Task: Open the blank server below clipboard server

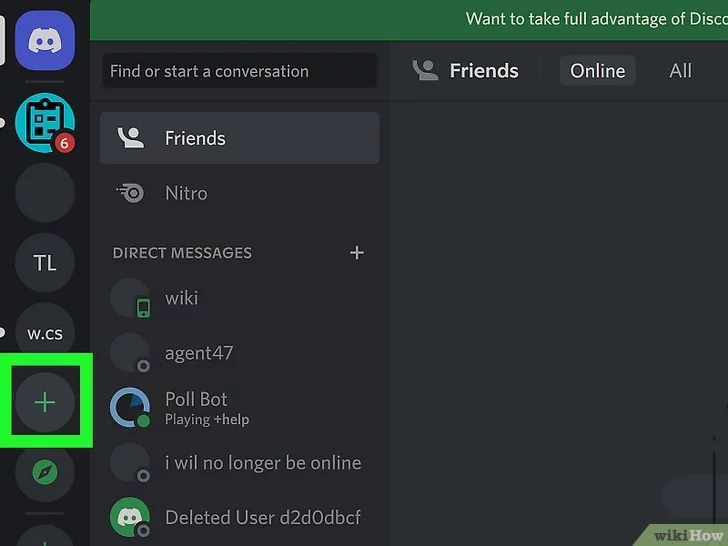Action: point(45,193)
